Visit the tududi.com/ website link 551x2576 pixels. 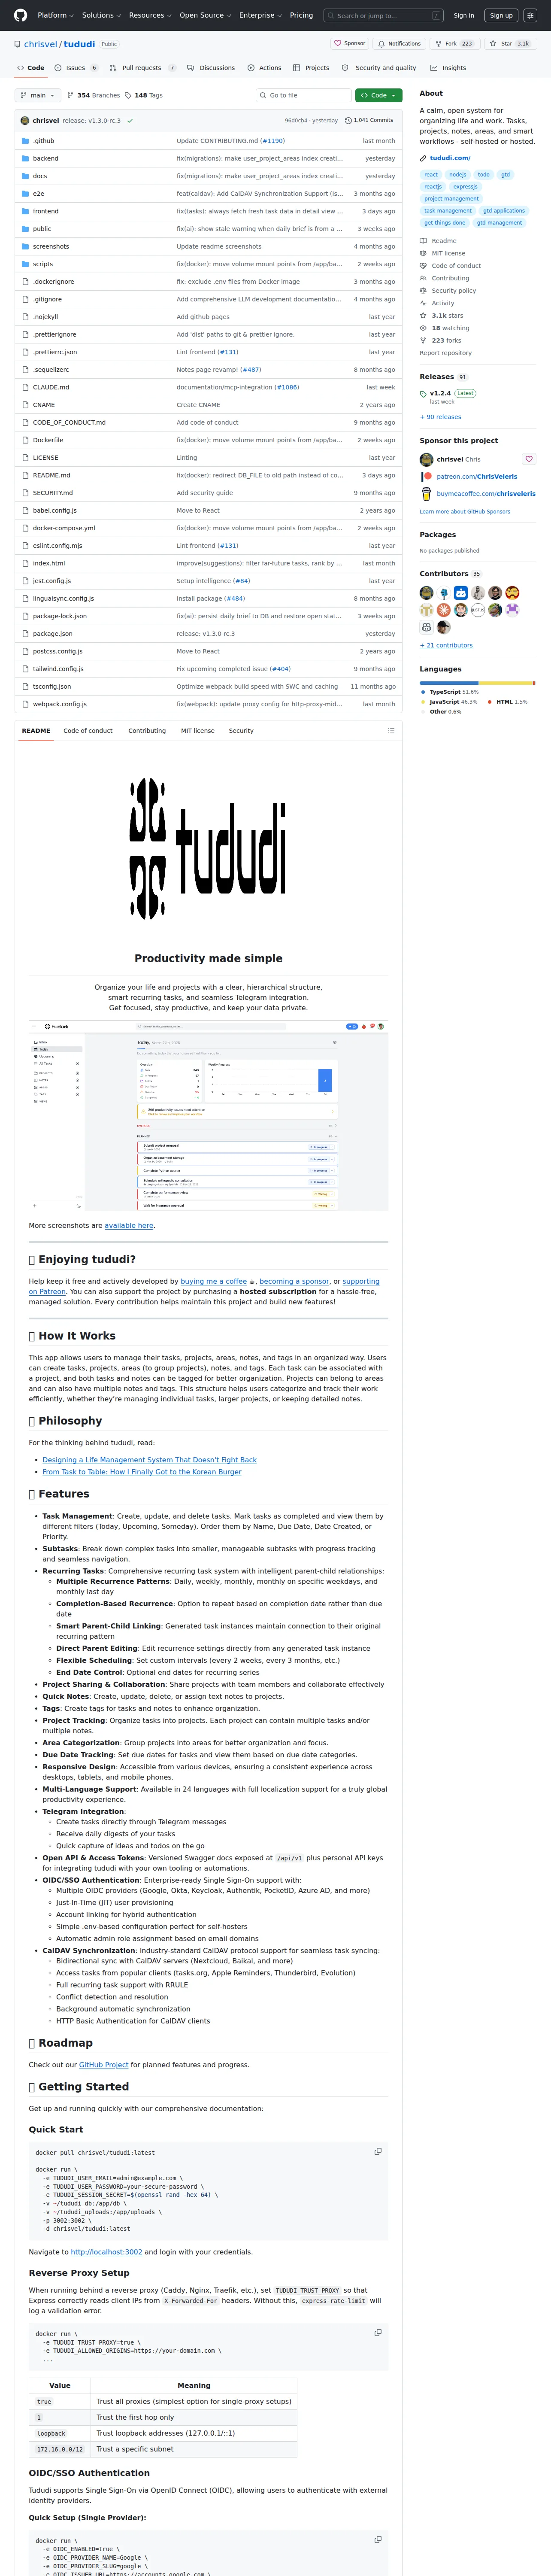(x=450, y=158)
